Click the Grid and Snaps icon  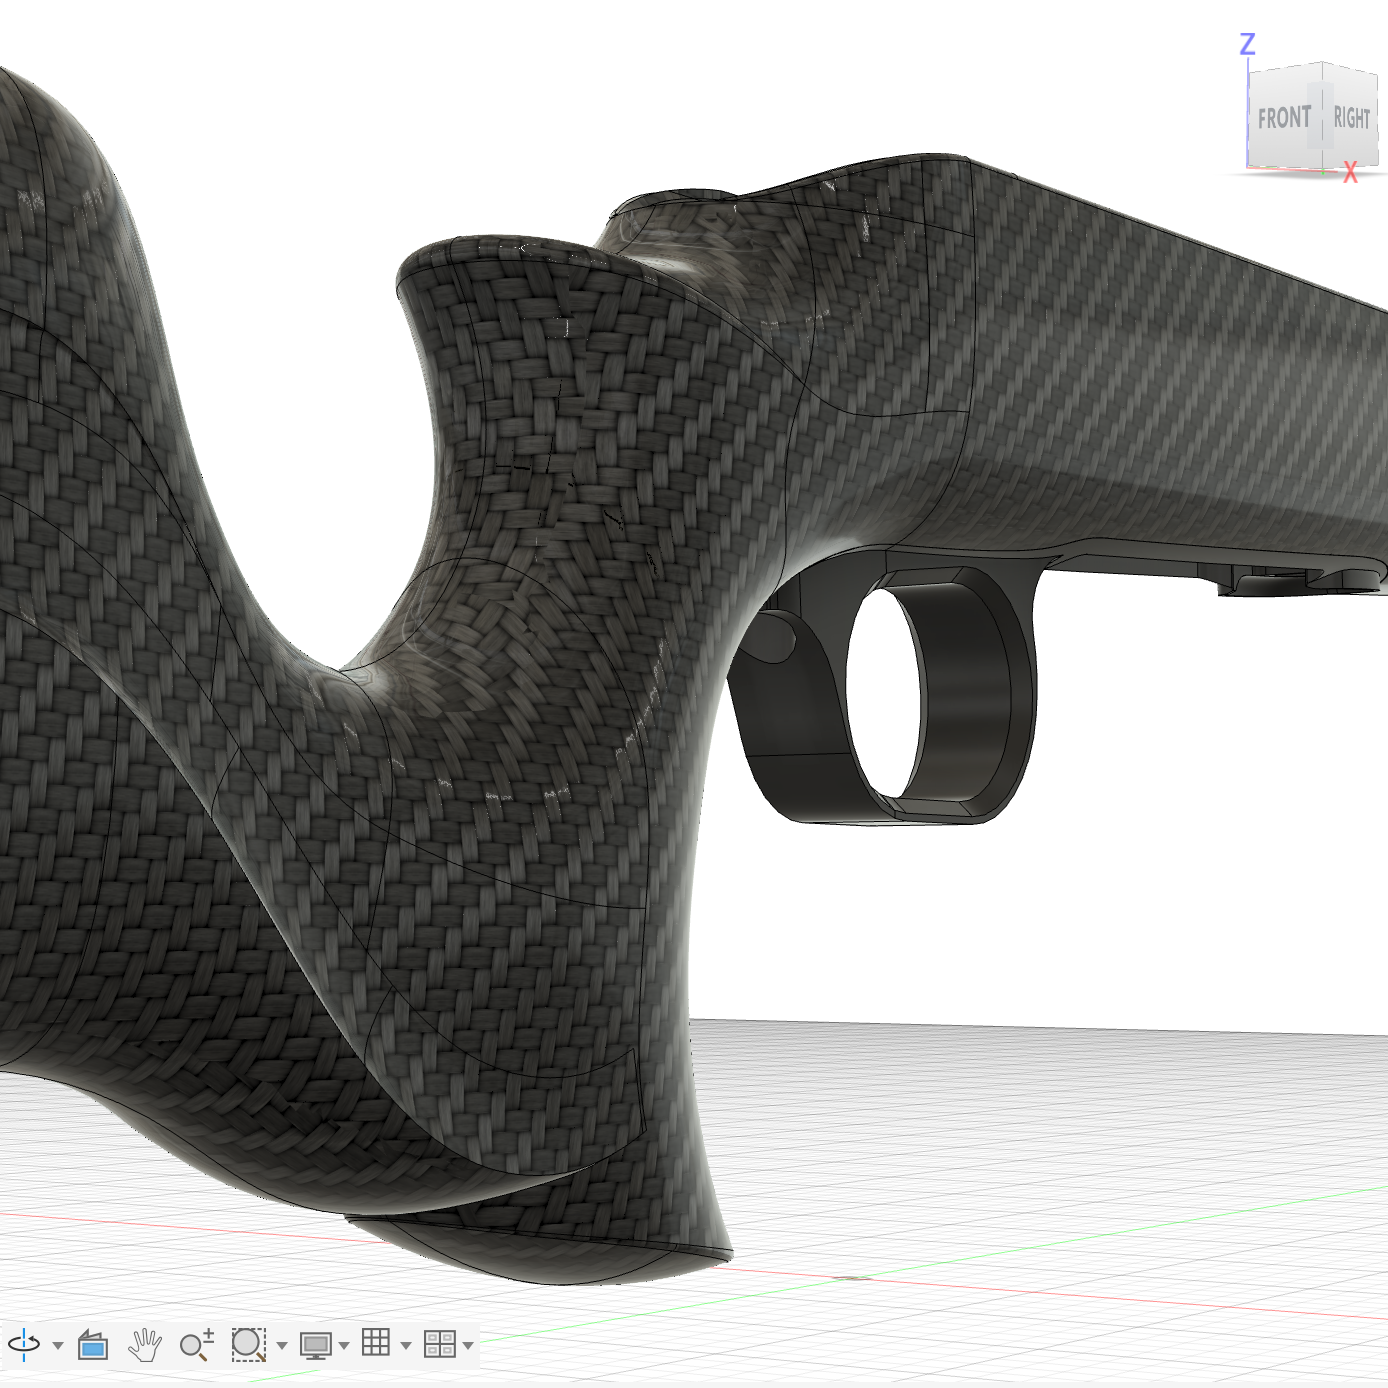(376, 1343)
